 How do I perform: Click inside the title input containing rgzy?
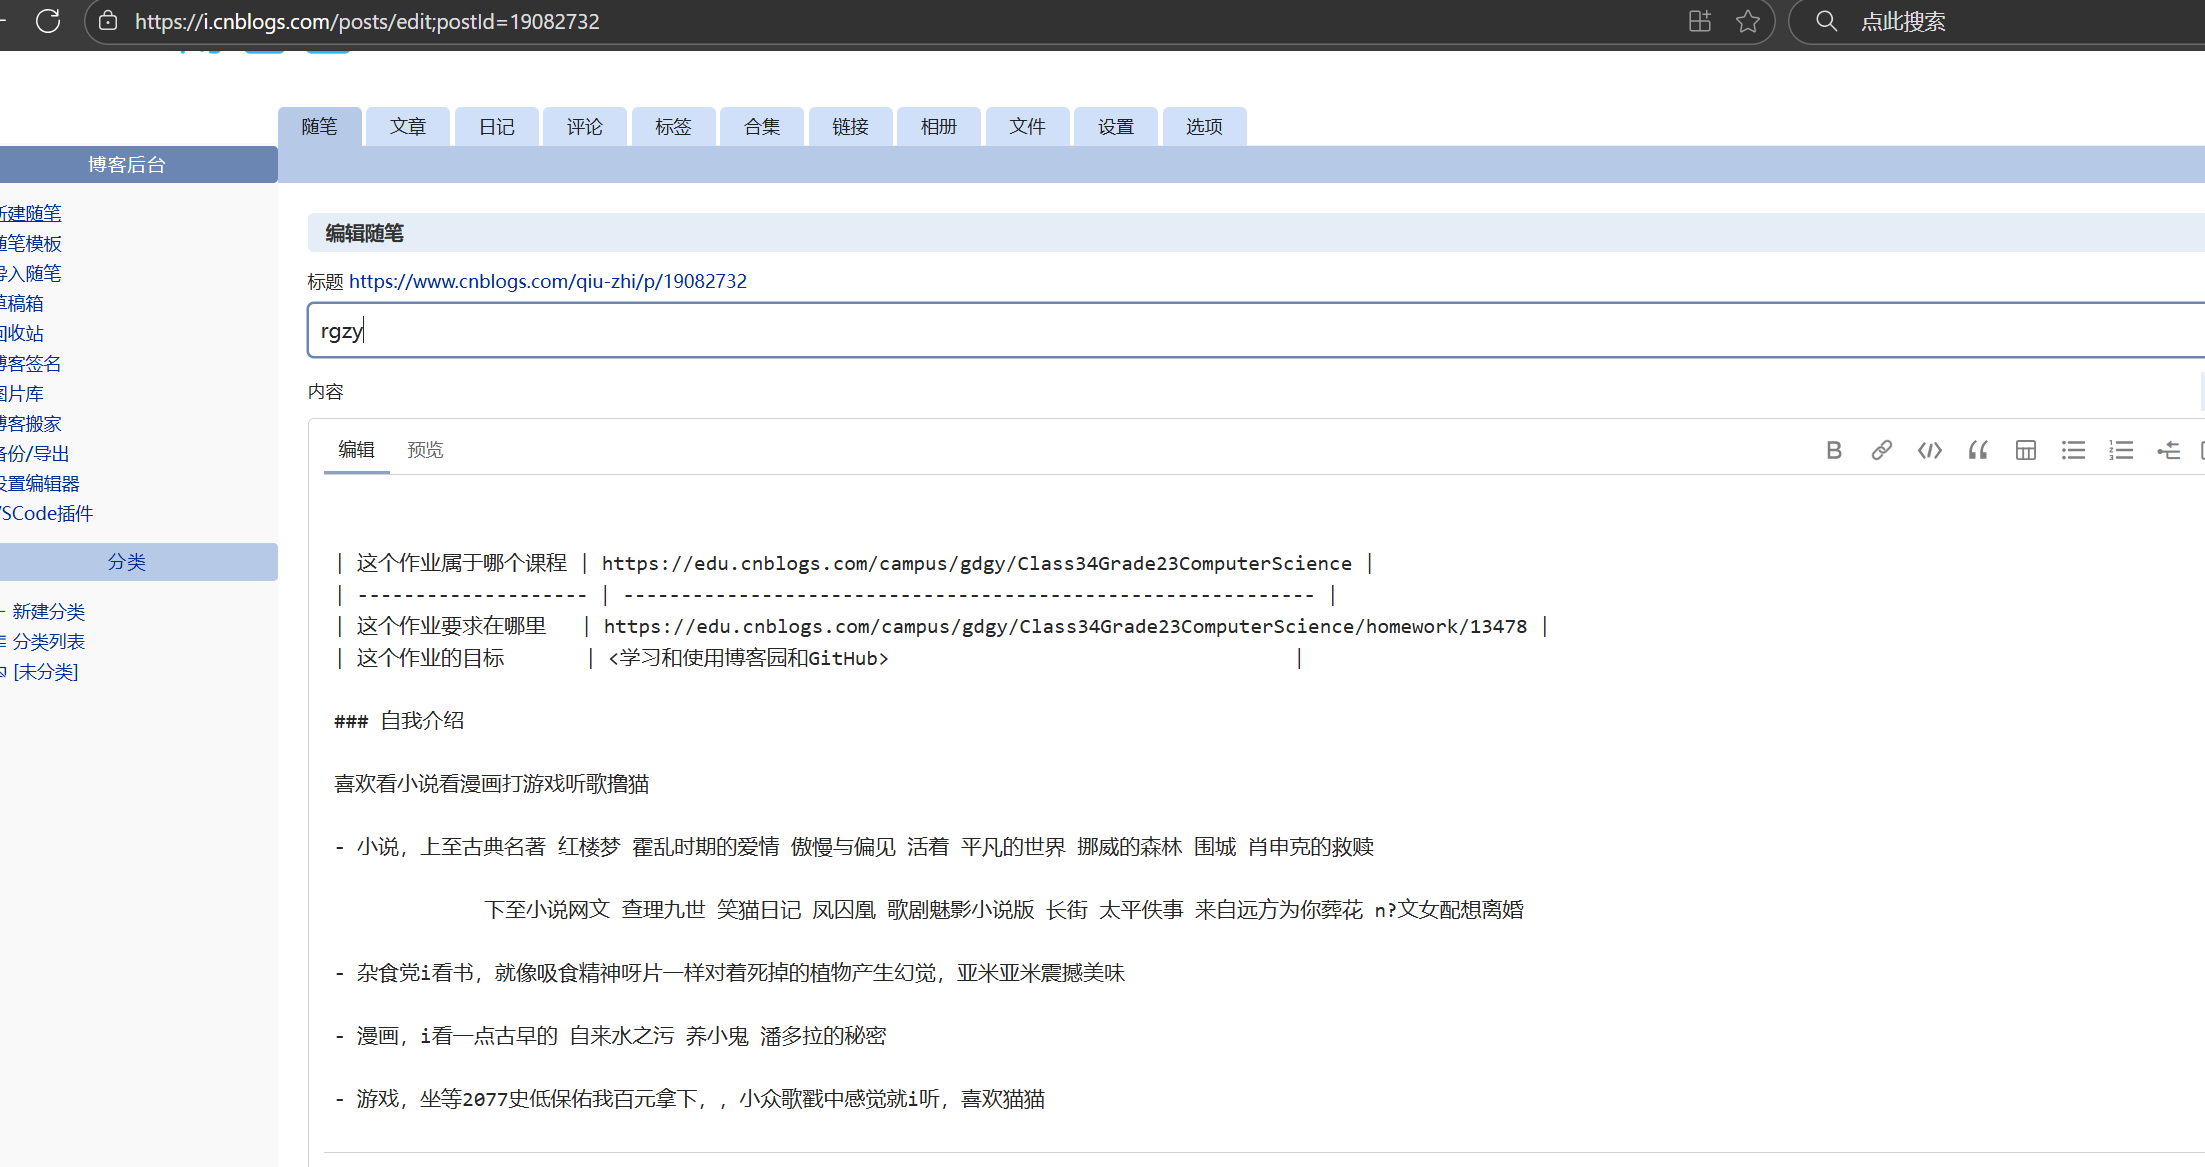700,330
